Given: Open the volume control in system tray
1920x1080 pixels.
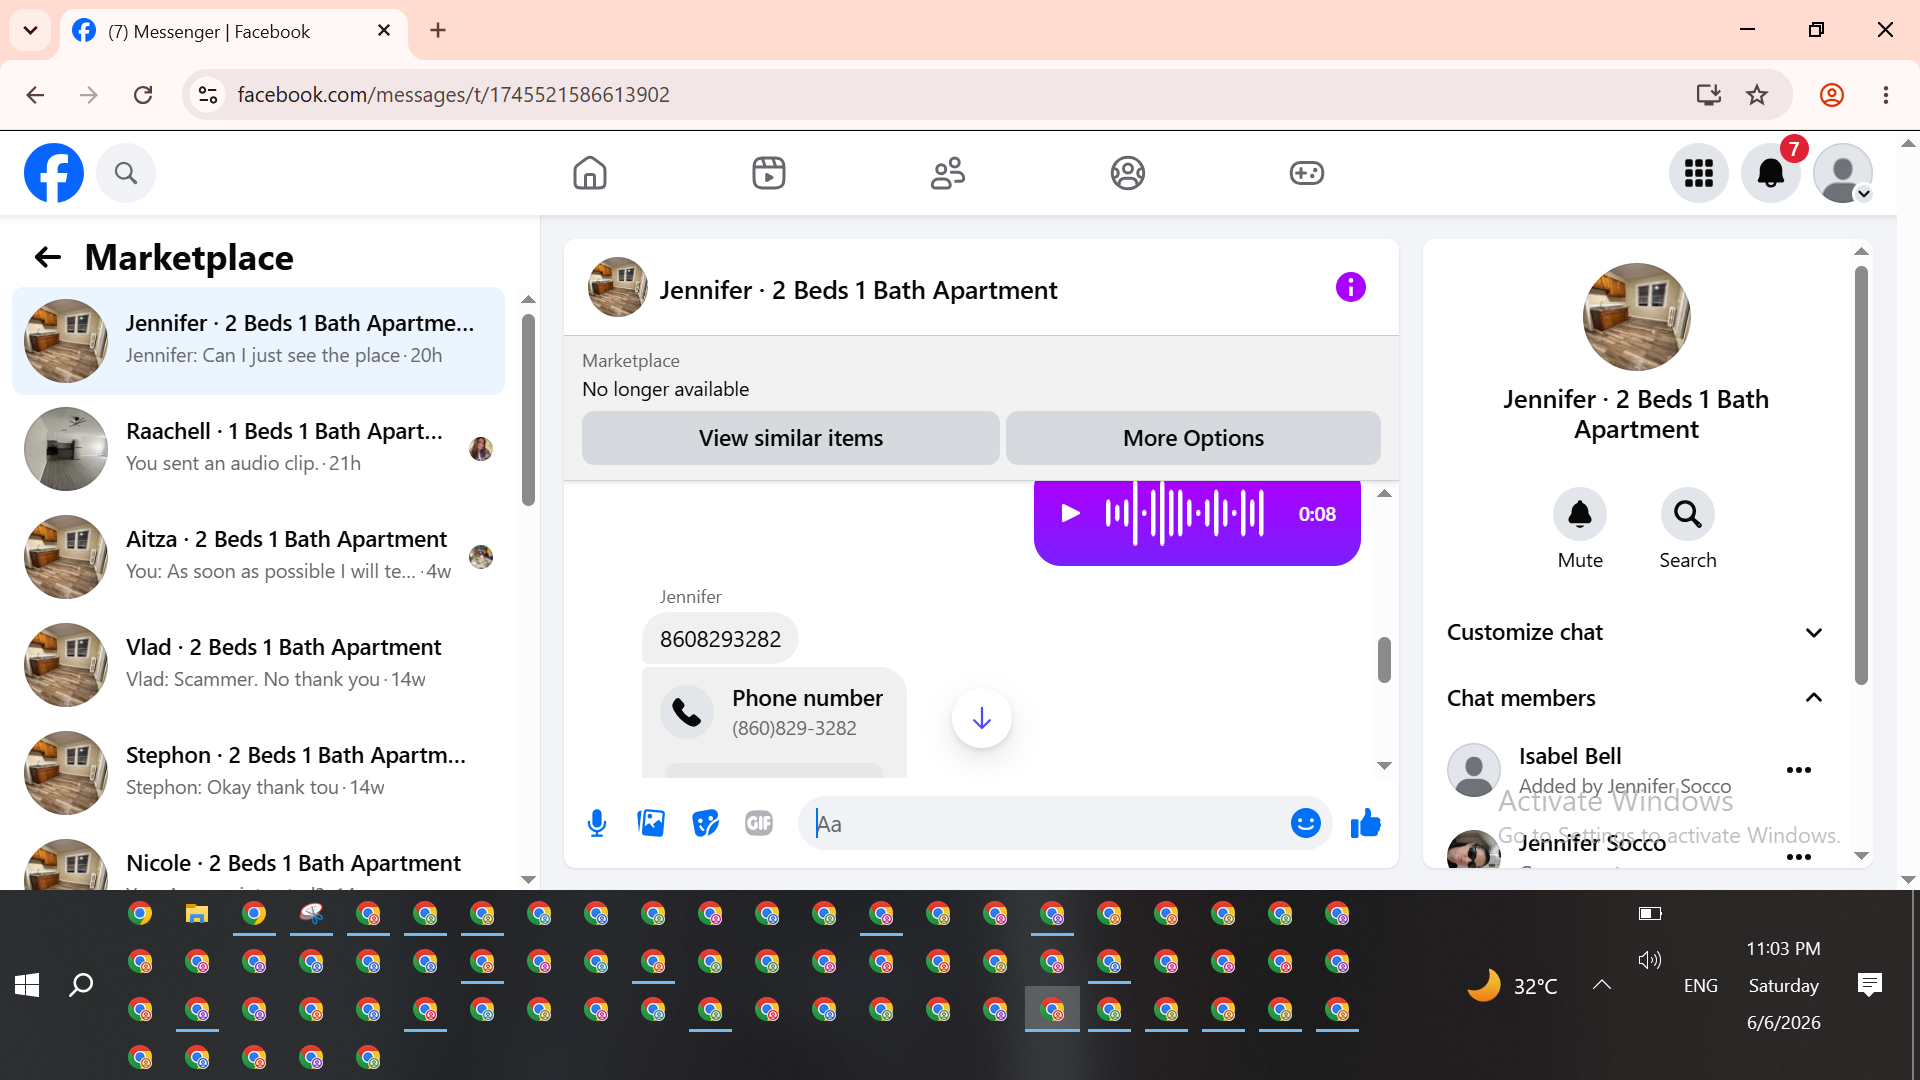Looking at the screenshot, I should point(1650,960).
